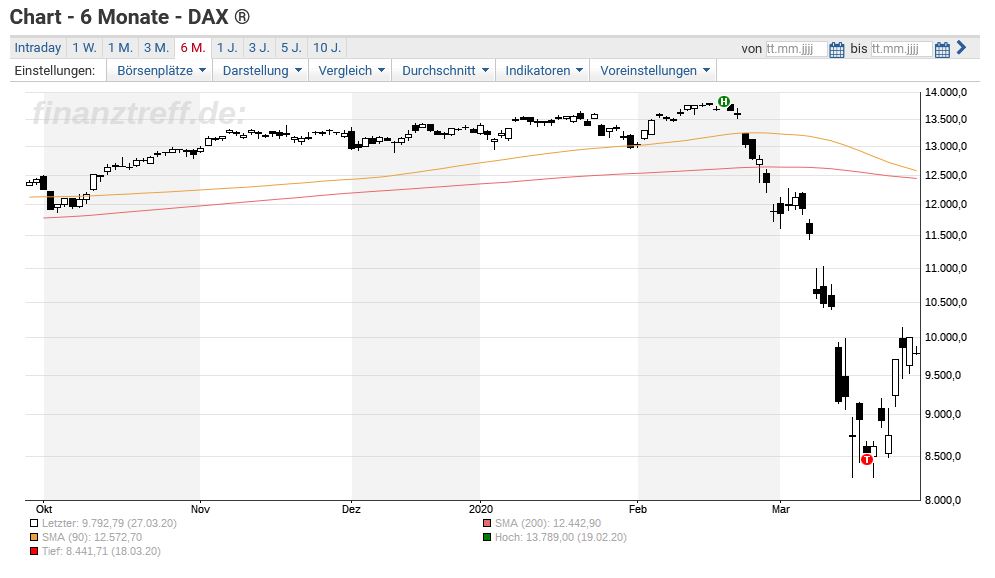The width and height of the screenshot is (995, 578).
Task: Switch to the 3 J. timeframe tab
Action: pos(259,48)
